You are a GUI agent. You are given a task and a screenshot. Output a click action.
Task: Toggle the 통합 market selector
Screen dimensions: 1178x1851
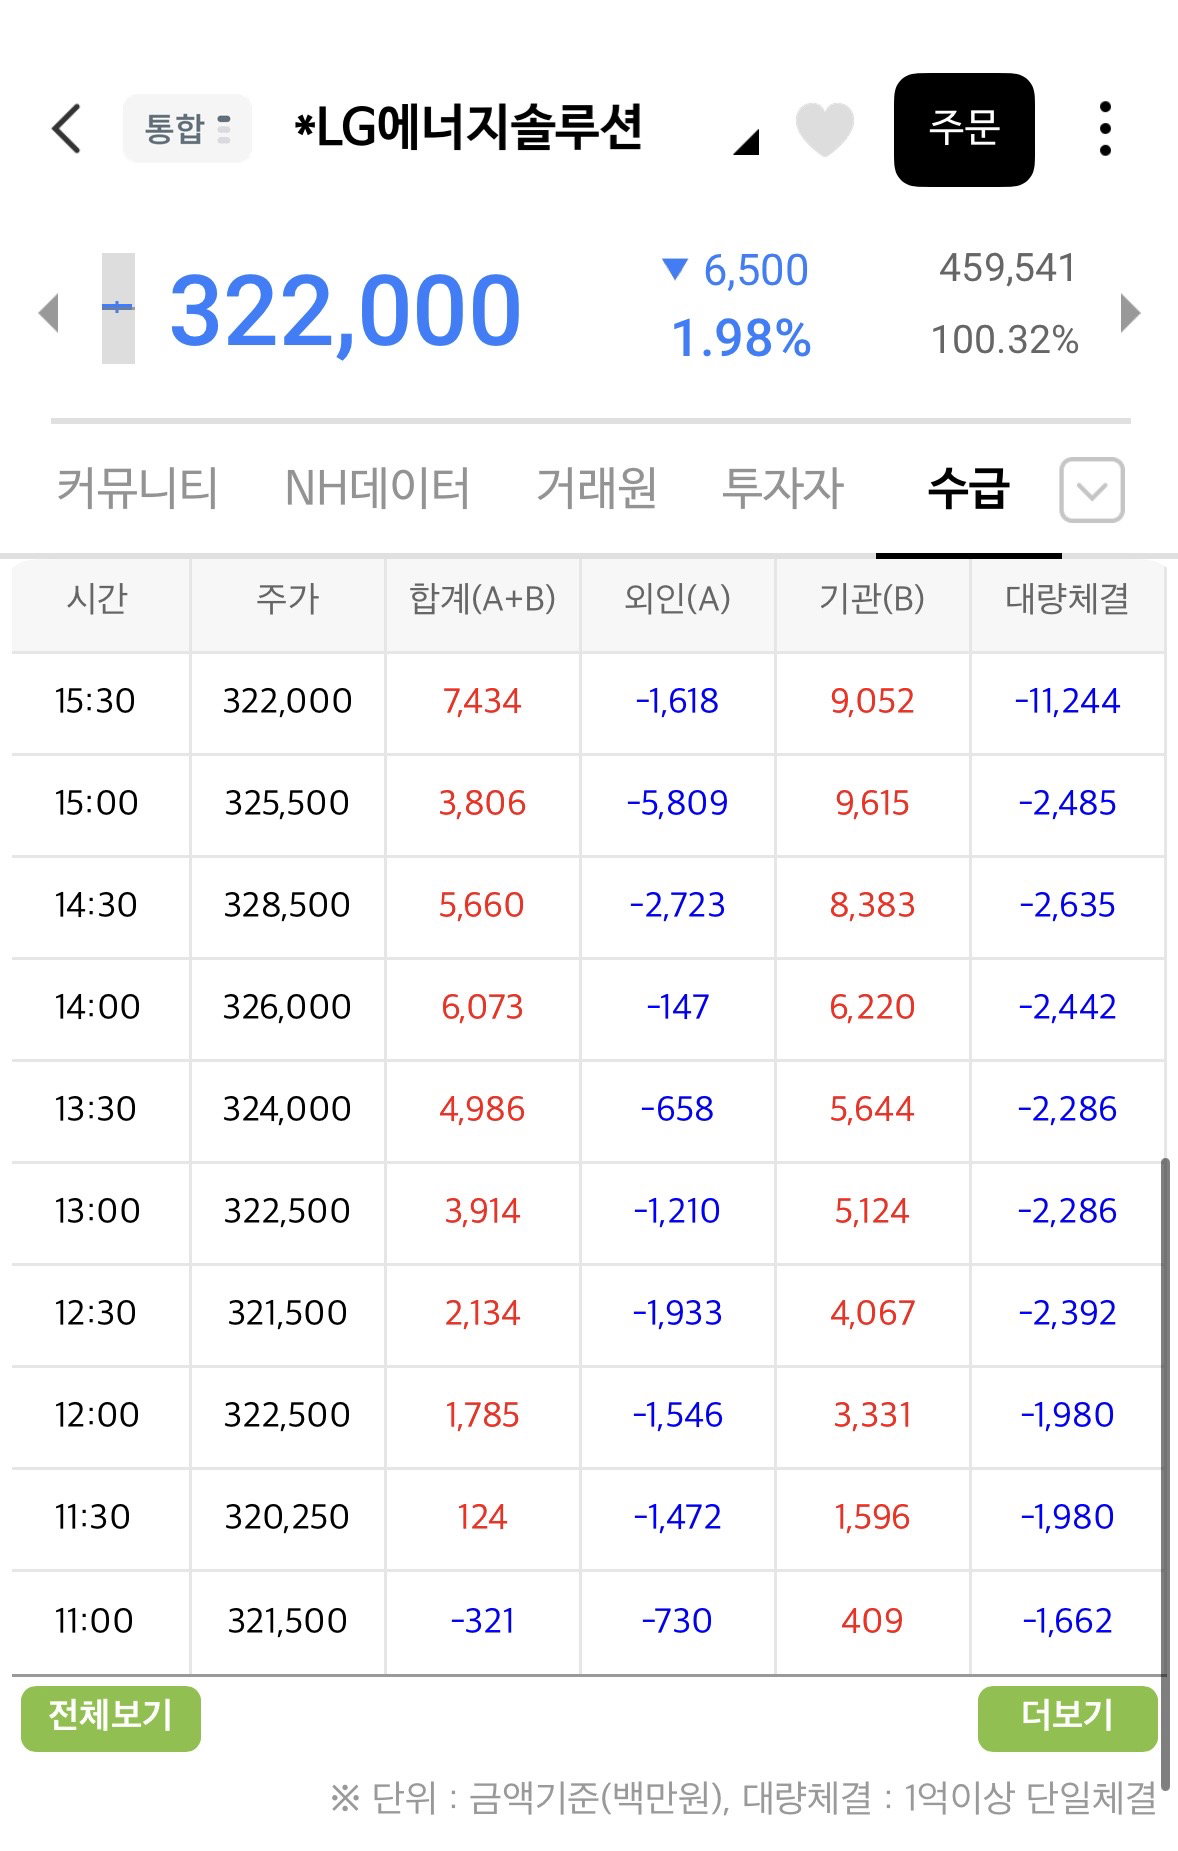point(187,129)
